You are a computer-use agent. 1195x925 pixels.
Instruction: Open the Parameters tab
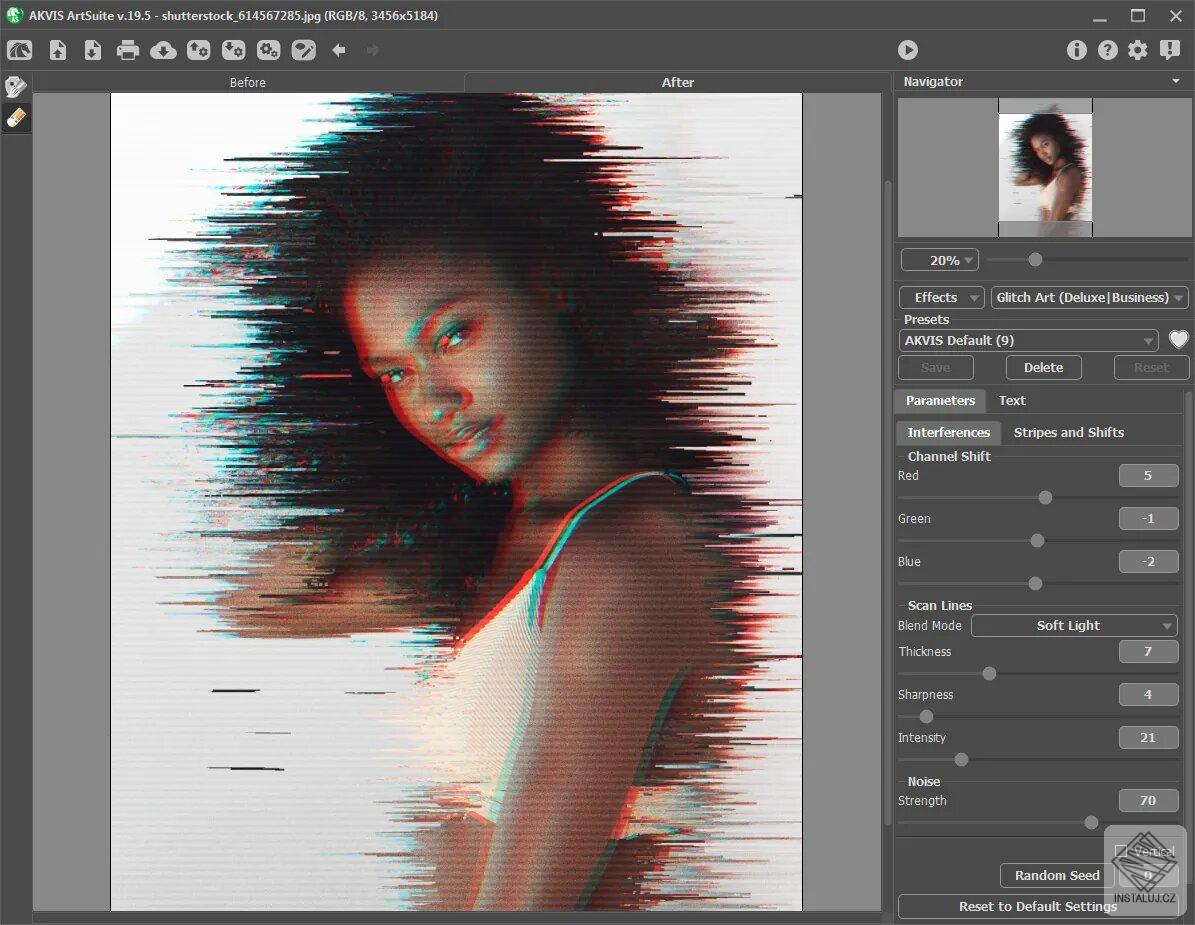click(x=940, y=401)
